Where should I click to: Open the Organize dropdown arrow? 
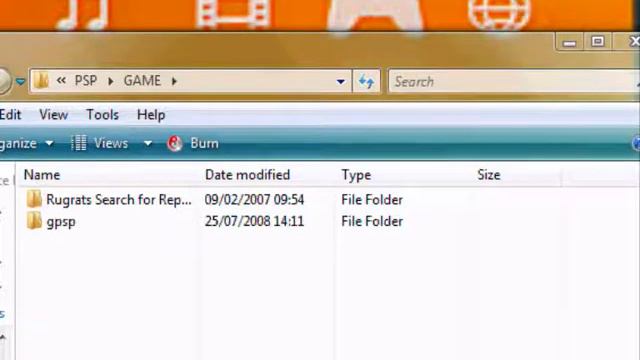click(49, 143)
